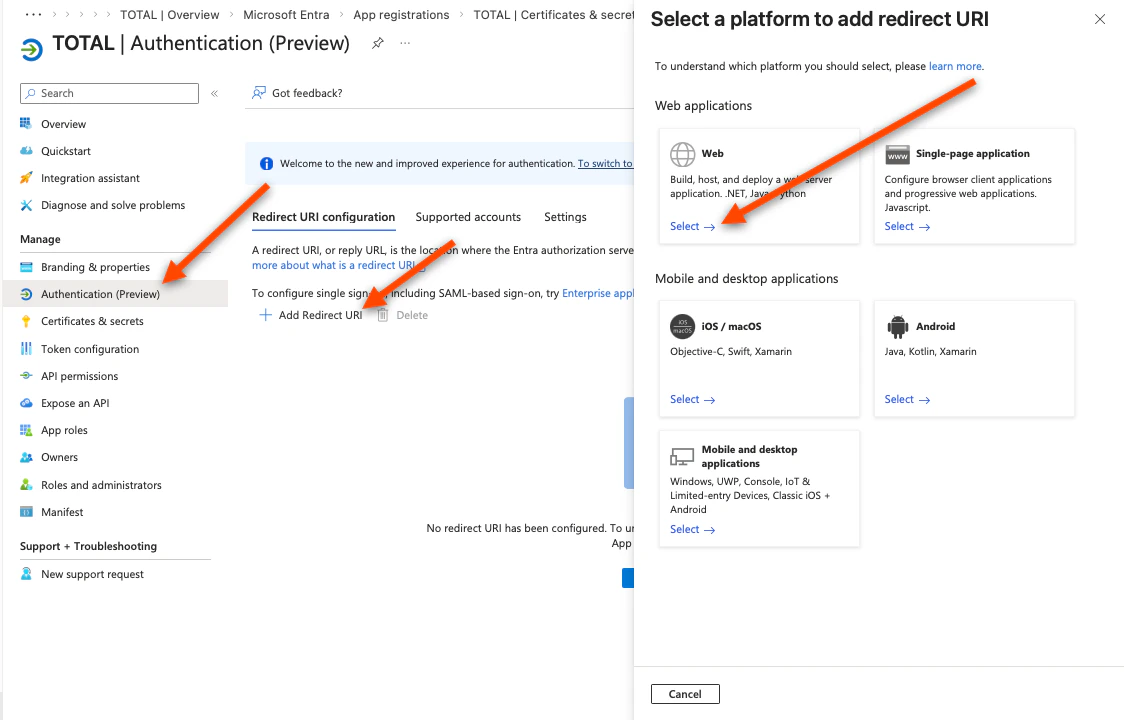Click the www icon on Single-page application card
1124x720 pixels.
pos(897,154)
